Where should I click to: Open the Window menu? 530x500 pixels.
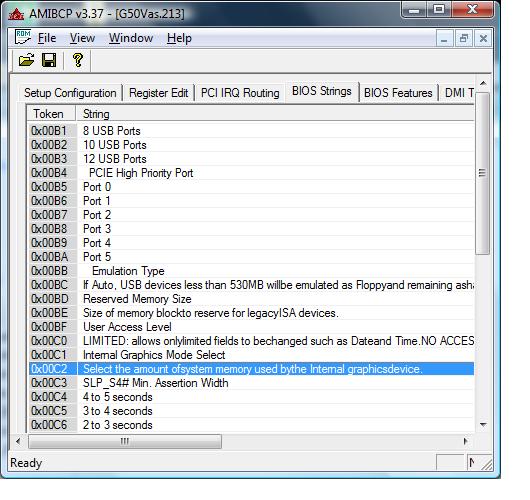[x=131, y=38]
